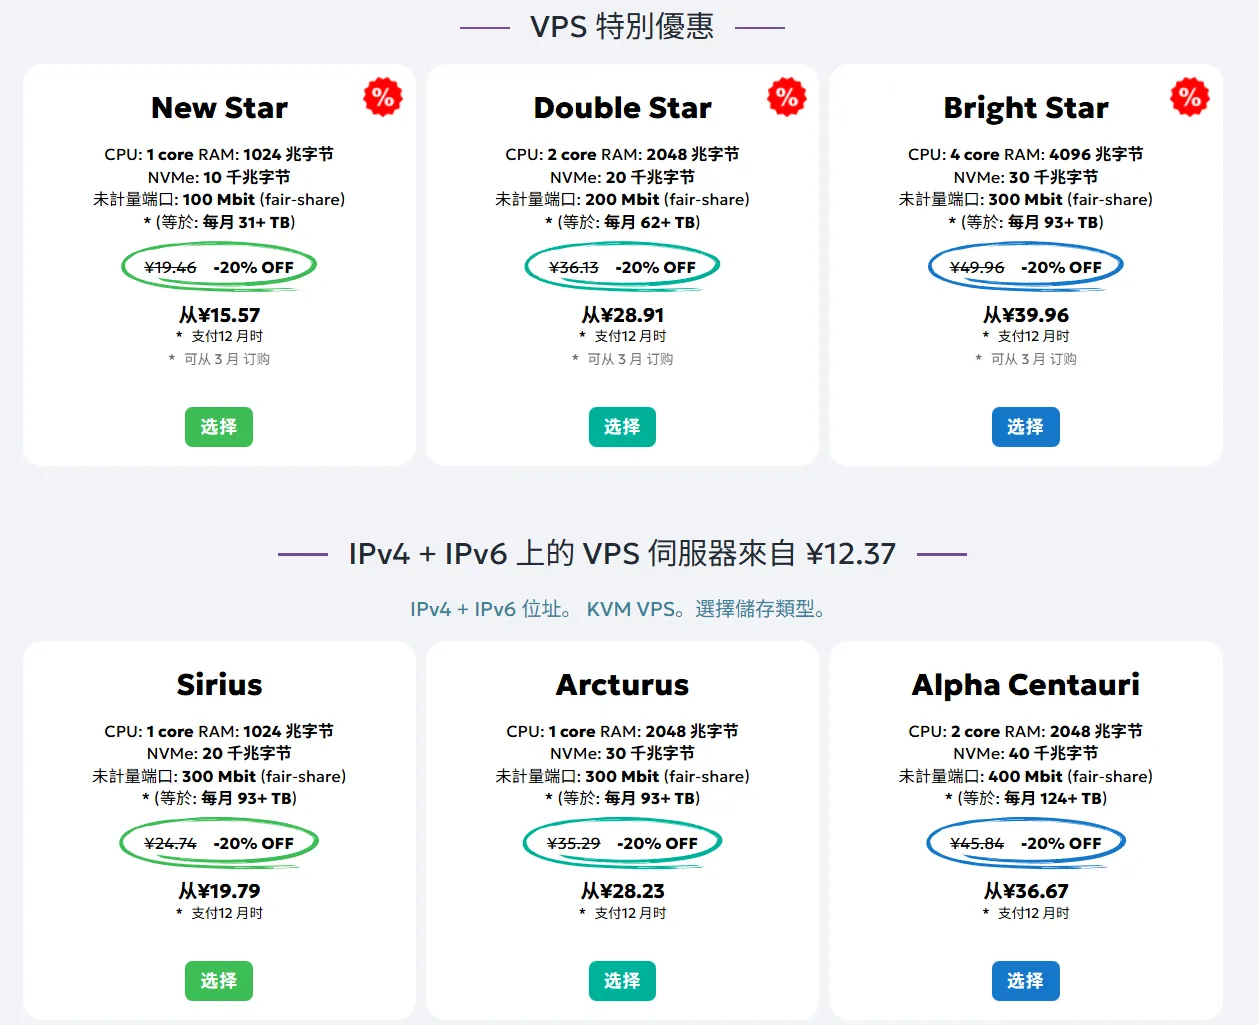This screenshot has height=1025, width=1259.
Task: Click the 从¥39.96 price on Bright Star
Action: (x=1026, y=314)
